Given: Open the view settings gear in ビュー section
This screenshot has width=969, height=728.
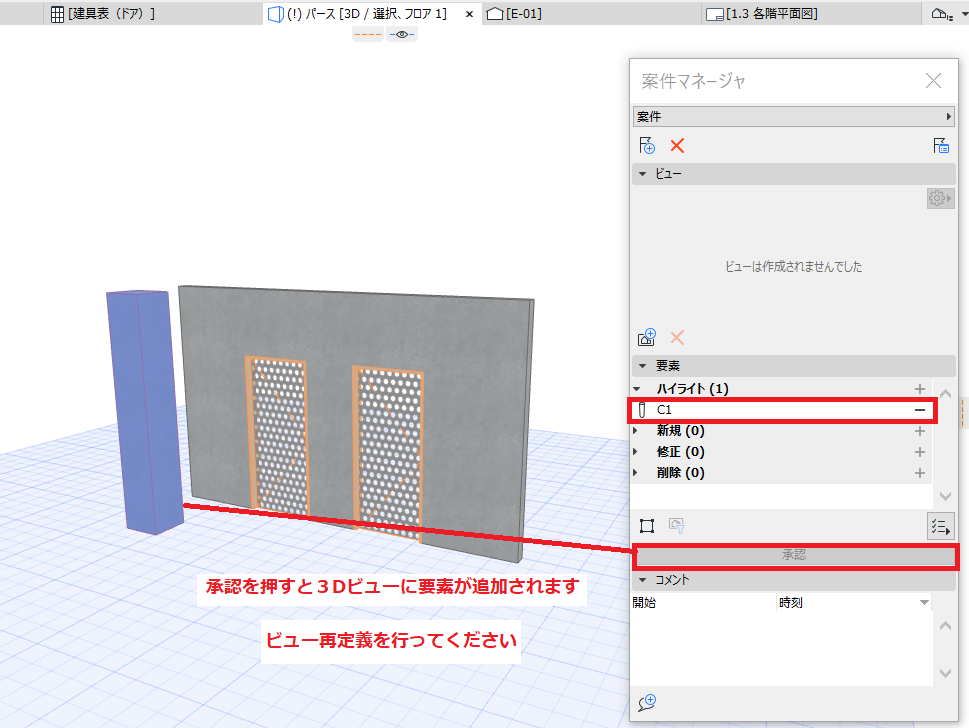Looking at the screenshot, I should point(940,198).
